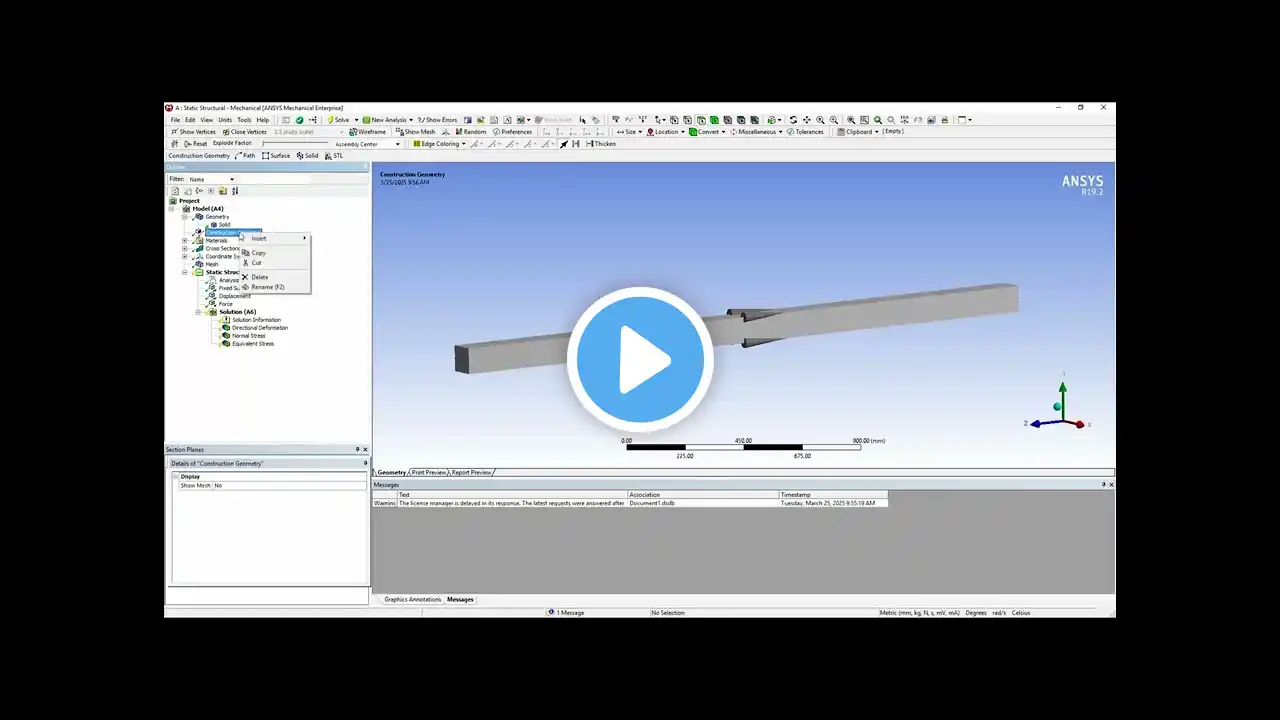Select the Force load item
This screenshot has height=720, width=1280.
[225, 304]
